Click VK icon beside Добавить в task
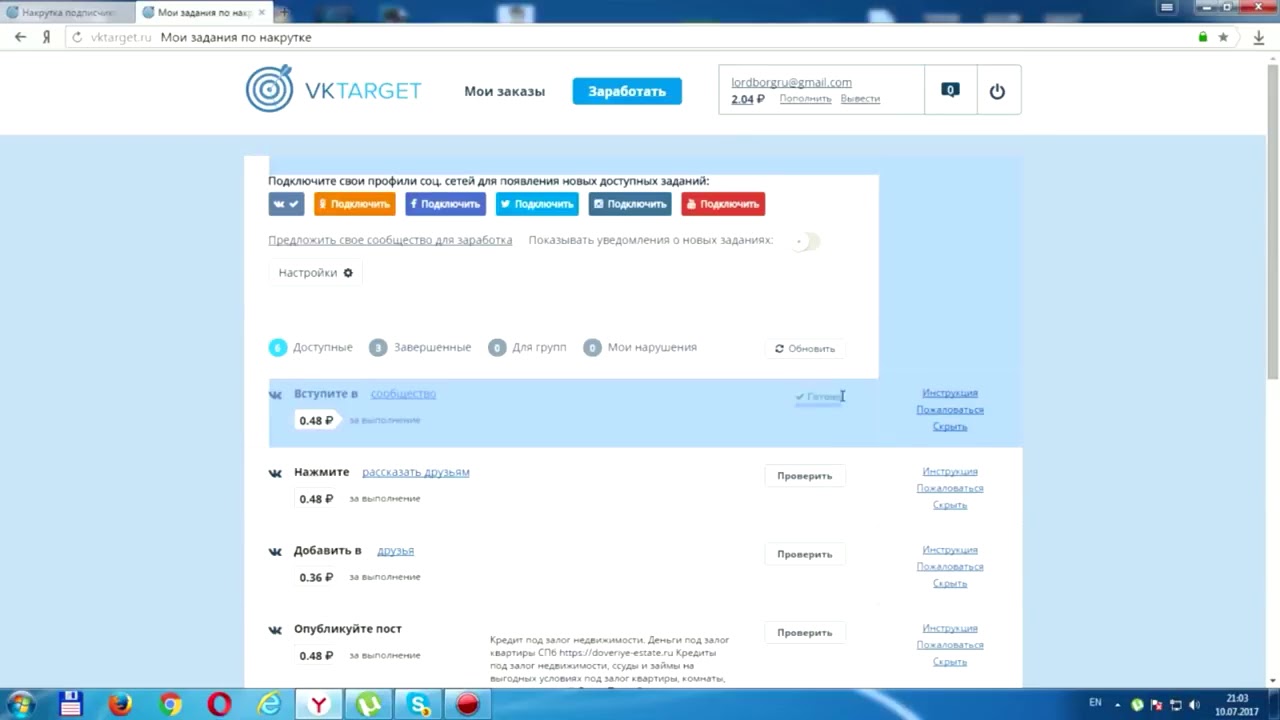 pos(275,552)
